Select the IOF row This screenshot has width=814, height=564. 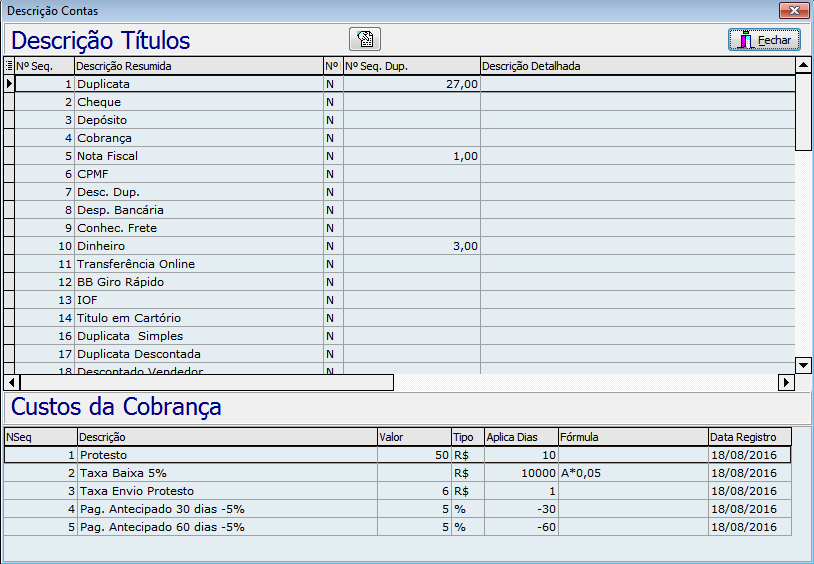405,300
